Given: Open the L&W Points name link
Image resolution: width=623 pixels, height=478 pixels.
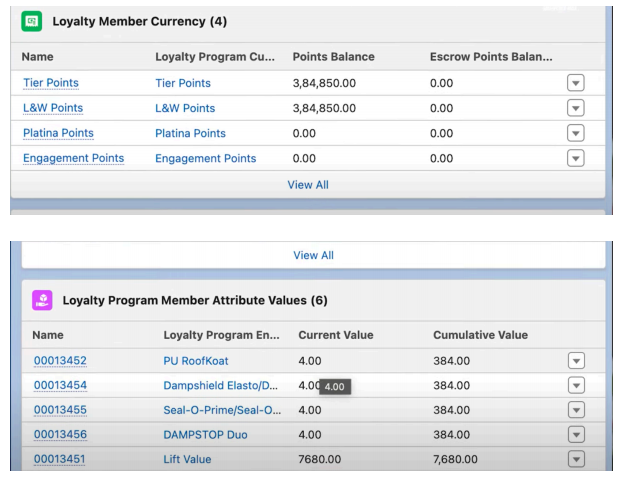Looking at the screenshot, I should click(53, 108).
